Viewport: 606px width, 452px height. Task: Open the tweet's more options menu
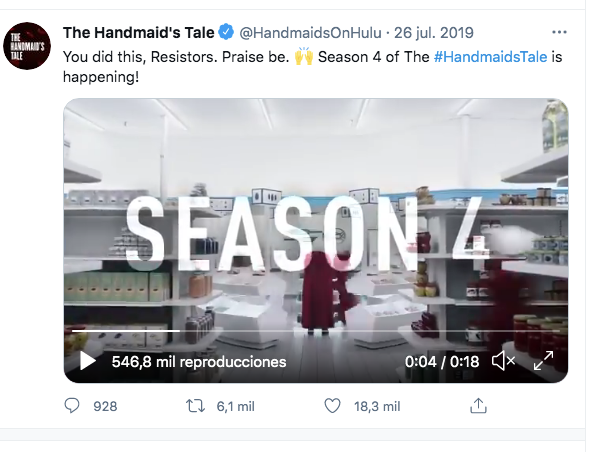coord(559,32)
